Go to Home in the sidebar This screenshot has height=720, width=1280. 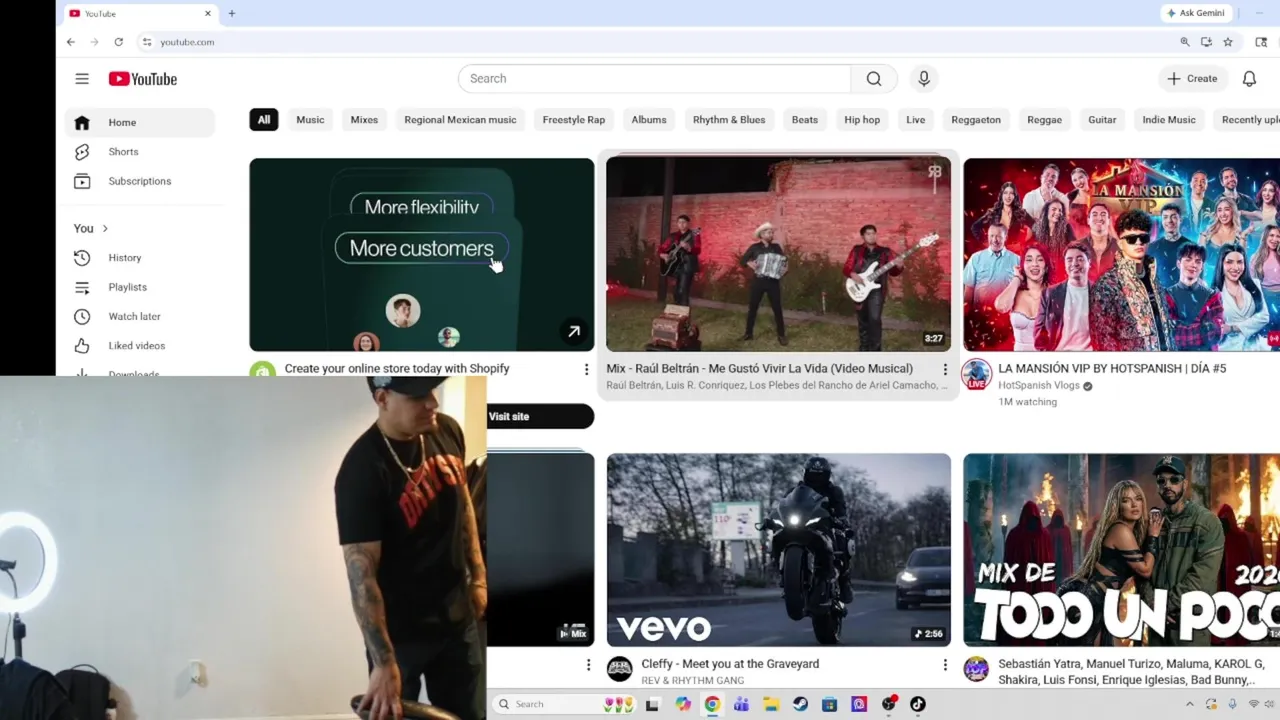tap(140, 122)
